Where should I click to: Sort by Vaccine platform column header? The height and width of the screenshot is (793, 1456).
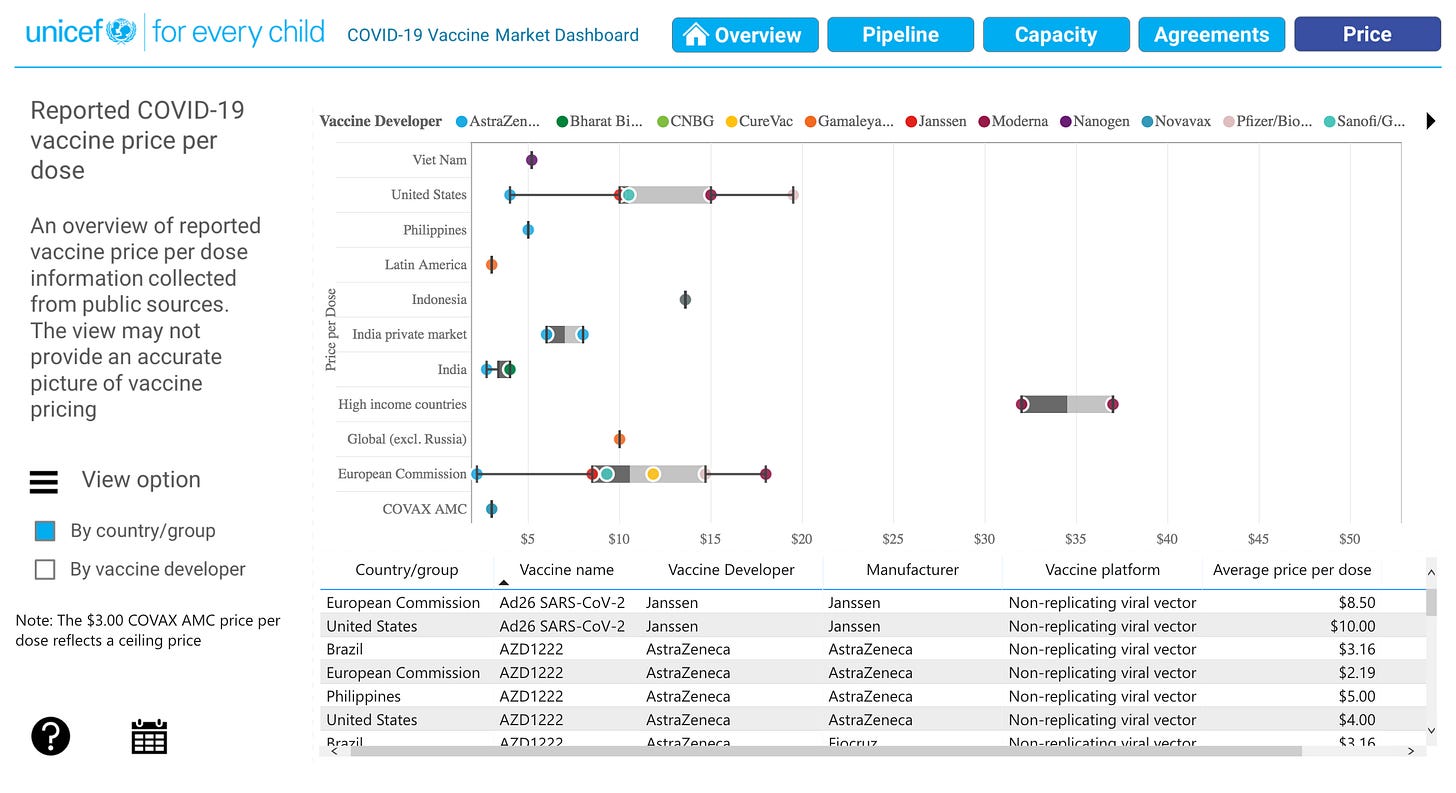(x=1102, y=570)
